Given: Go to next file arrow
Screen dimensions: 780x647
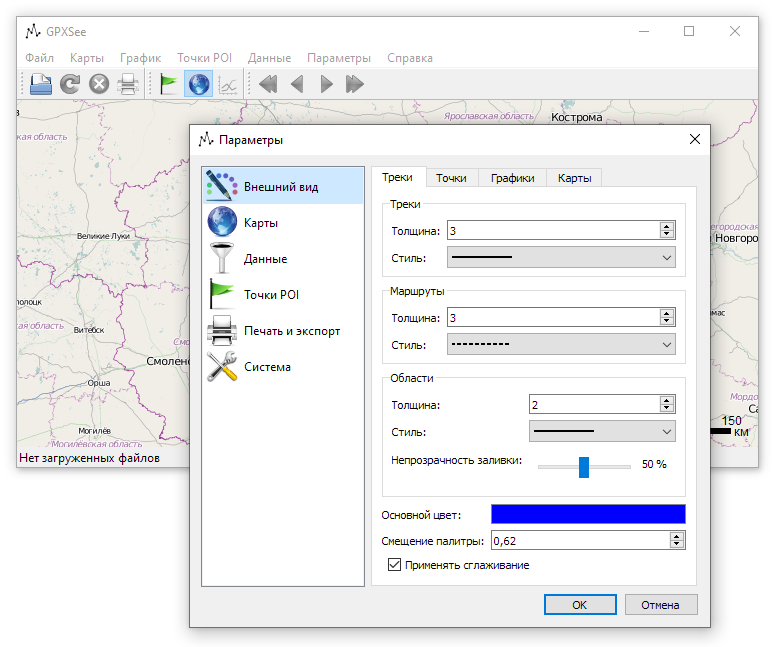Looking at the screenshot, I should coord(326,84).
